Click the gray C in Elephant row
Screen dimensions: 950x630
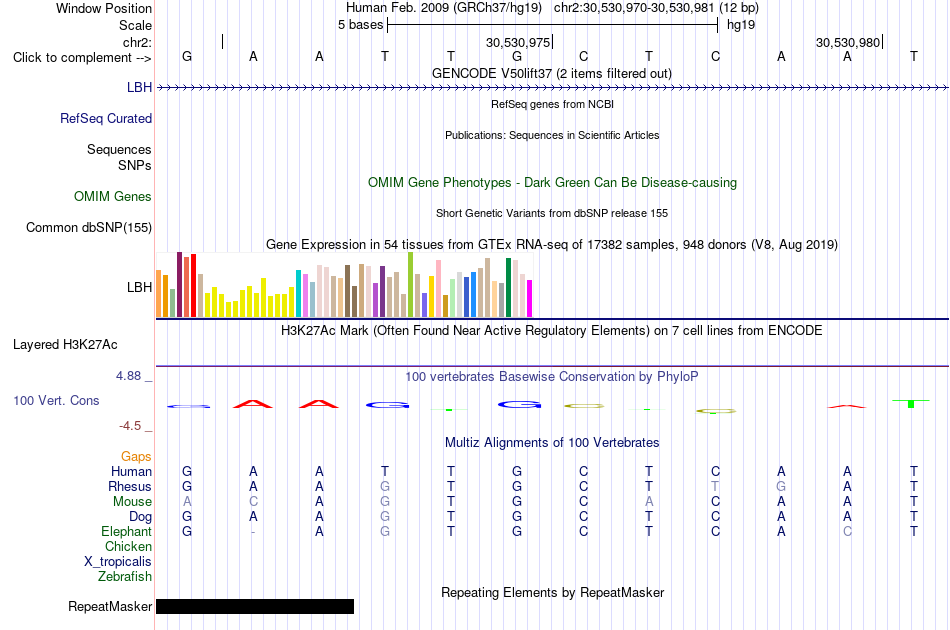[x=847, y=531]
